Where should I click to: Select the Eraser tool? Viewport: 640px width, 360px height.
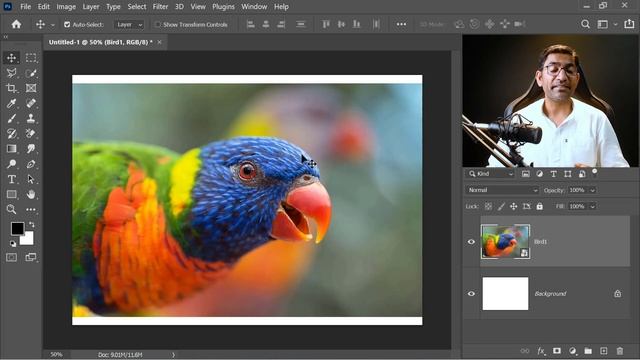point(31,133)
